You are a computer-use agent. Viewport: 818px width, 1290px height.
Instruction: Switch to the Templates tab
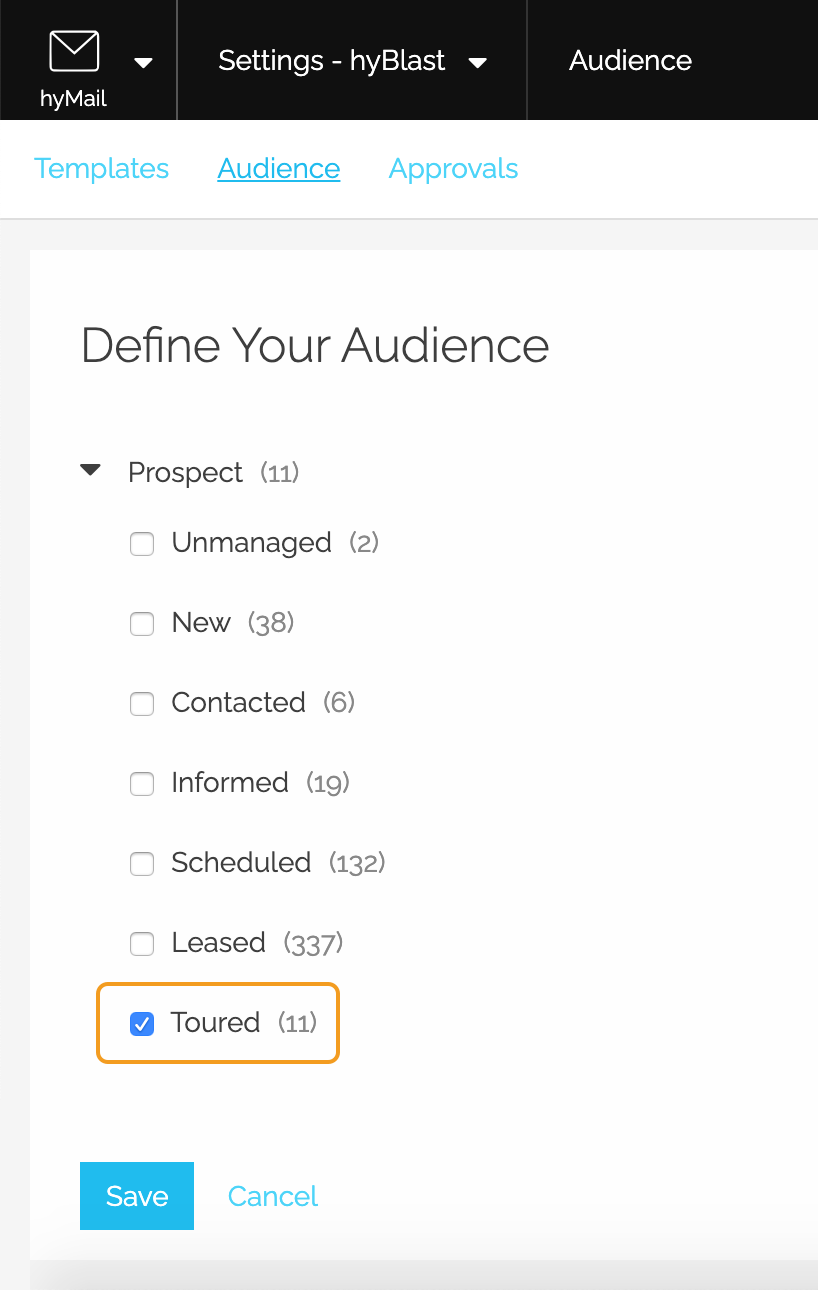102,168
